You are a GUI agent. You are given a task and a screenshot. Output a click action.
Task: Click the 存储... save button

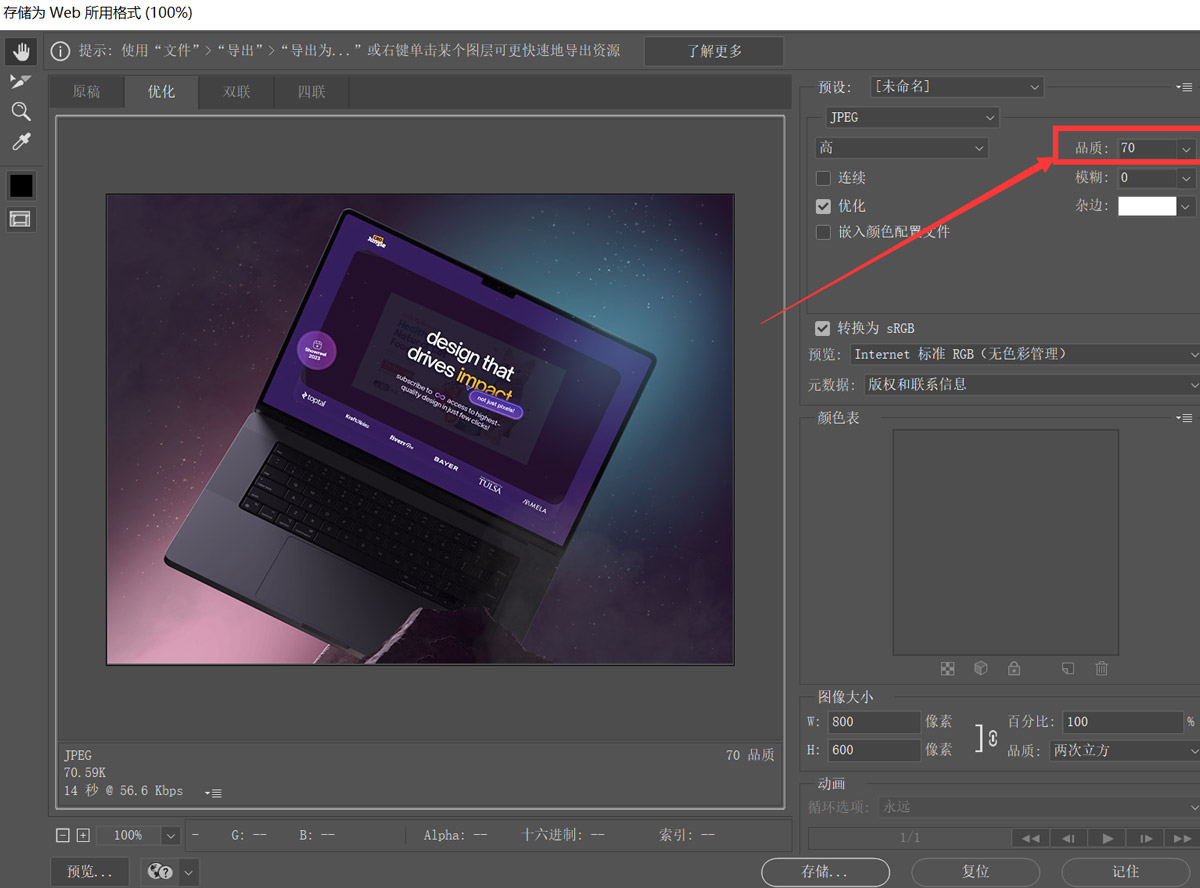(x=825, y=872)
